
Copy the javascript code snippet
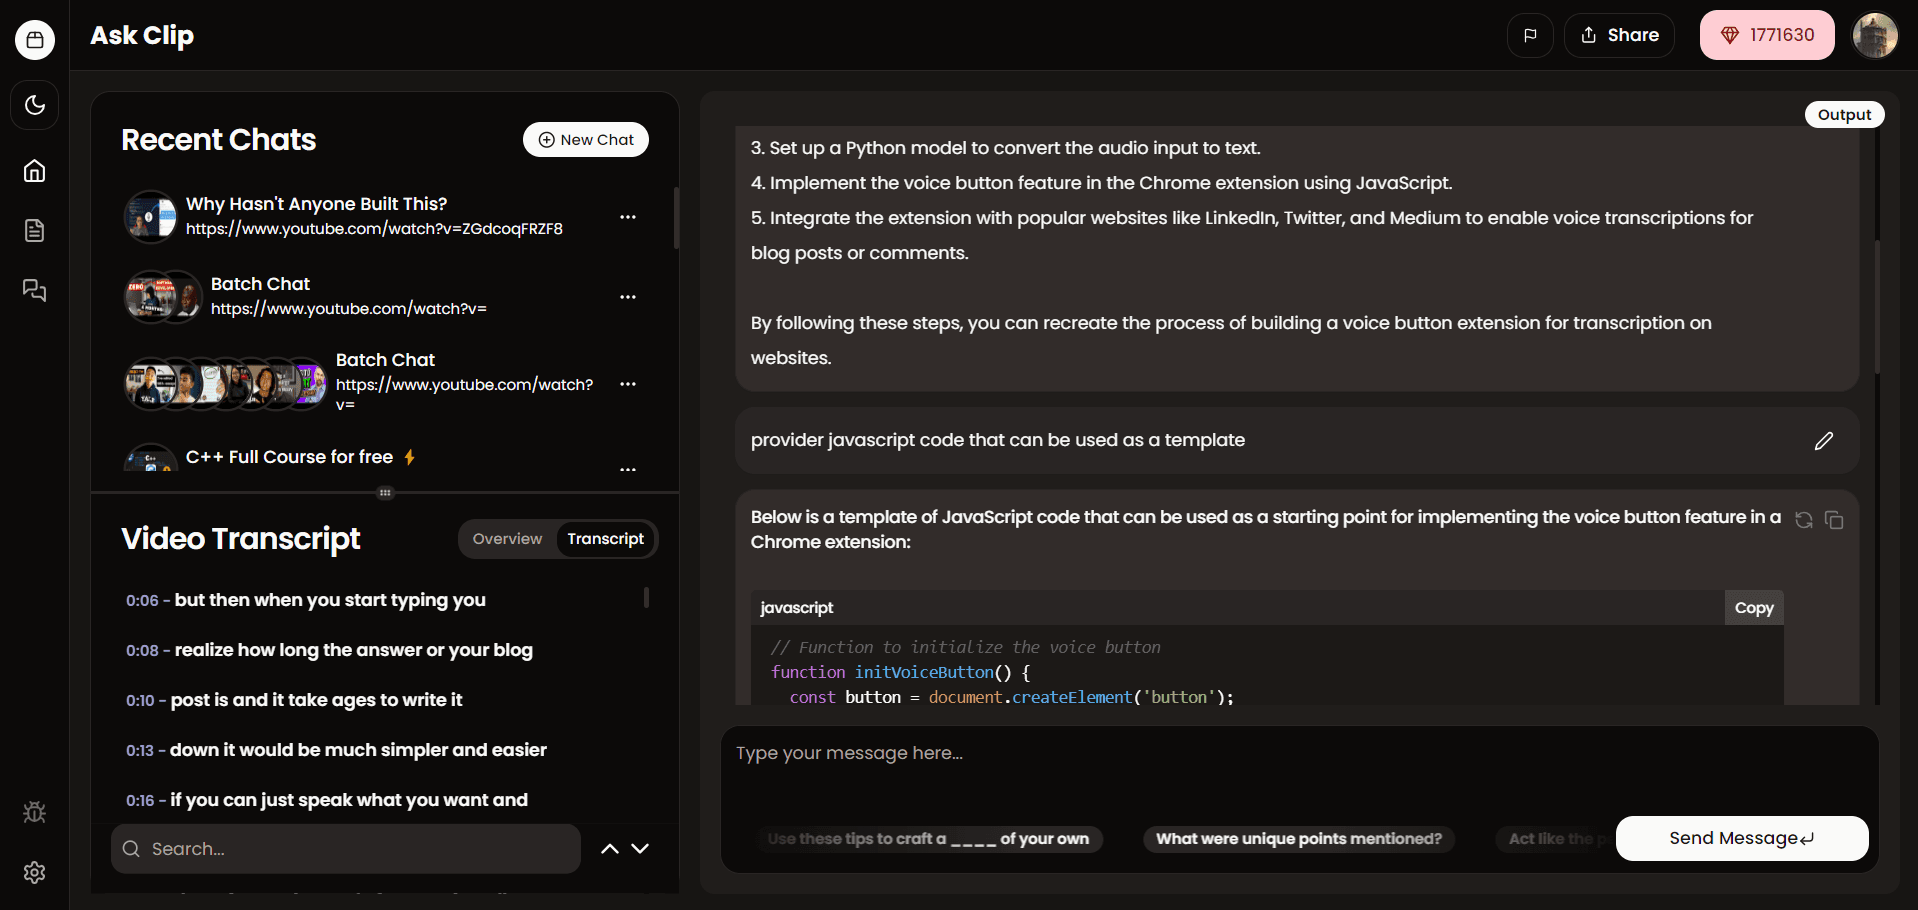[1753, 607]
